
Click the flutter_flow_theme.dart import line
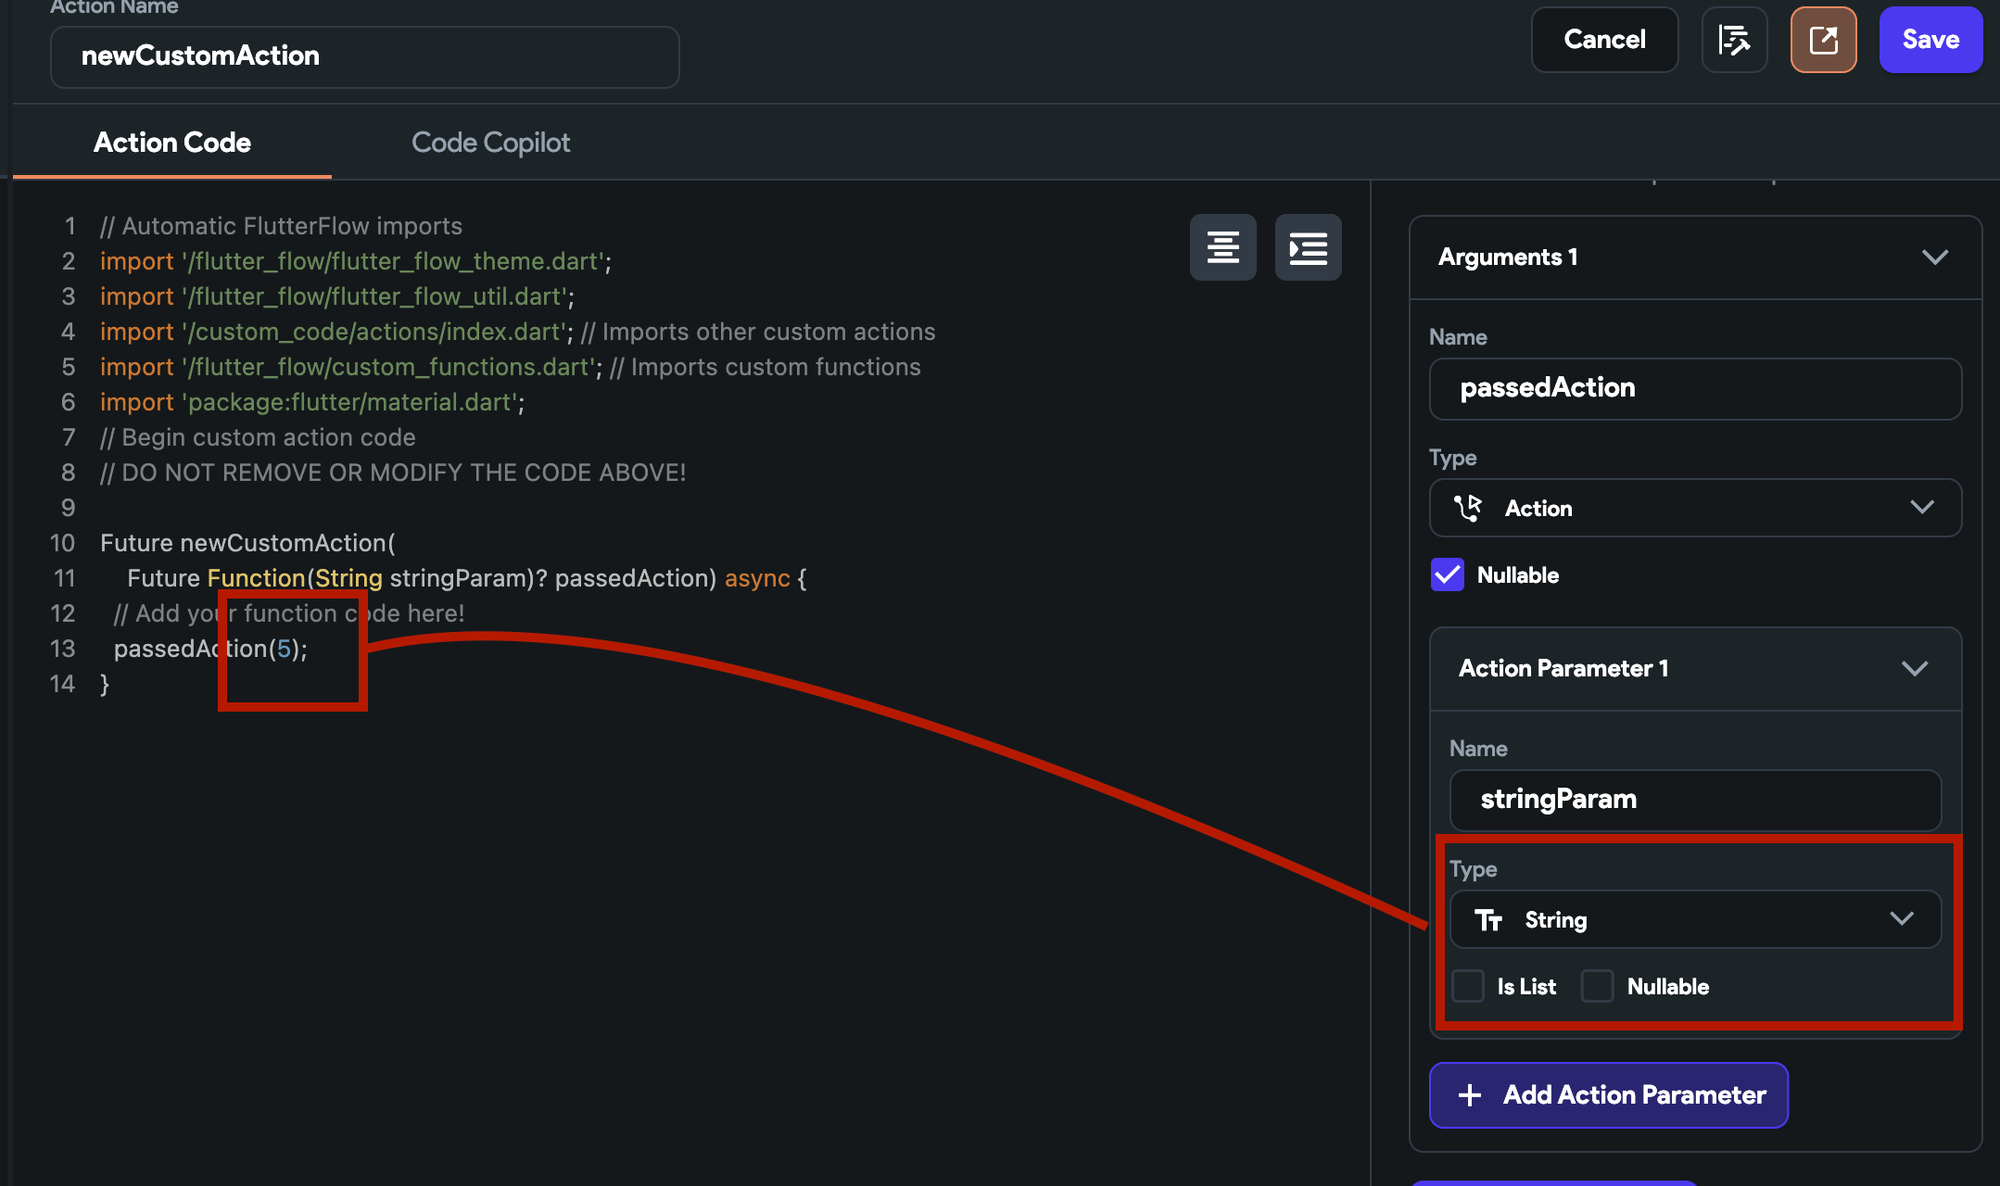click(356, 261)
